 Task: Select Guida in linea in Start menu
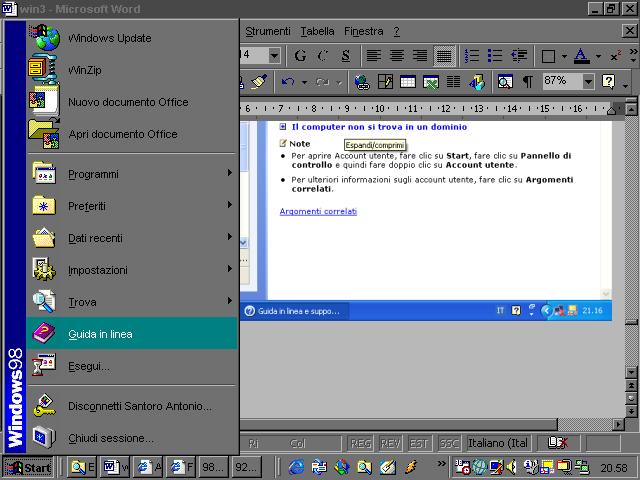[132, 334]
